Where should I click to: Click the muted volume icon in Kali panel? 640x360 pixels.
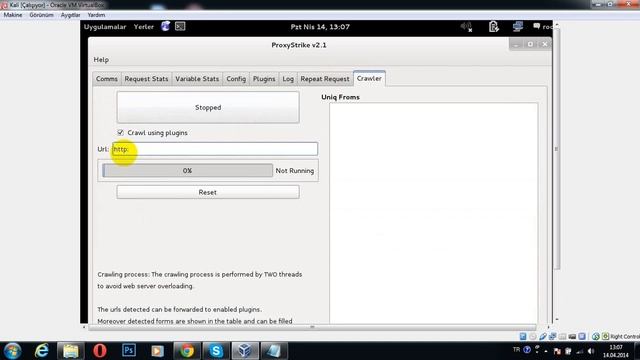point(466,27)
